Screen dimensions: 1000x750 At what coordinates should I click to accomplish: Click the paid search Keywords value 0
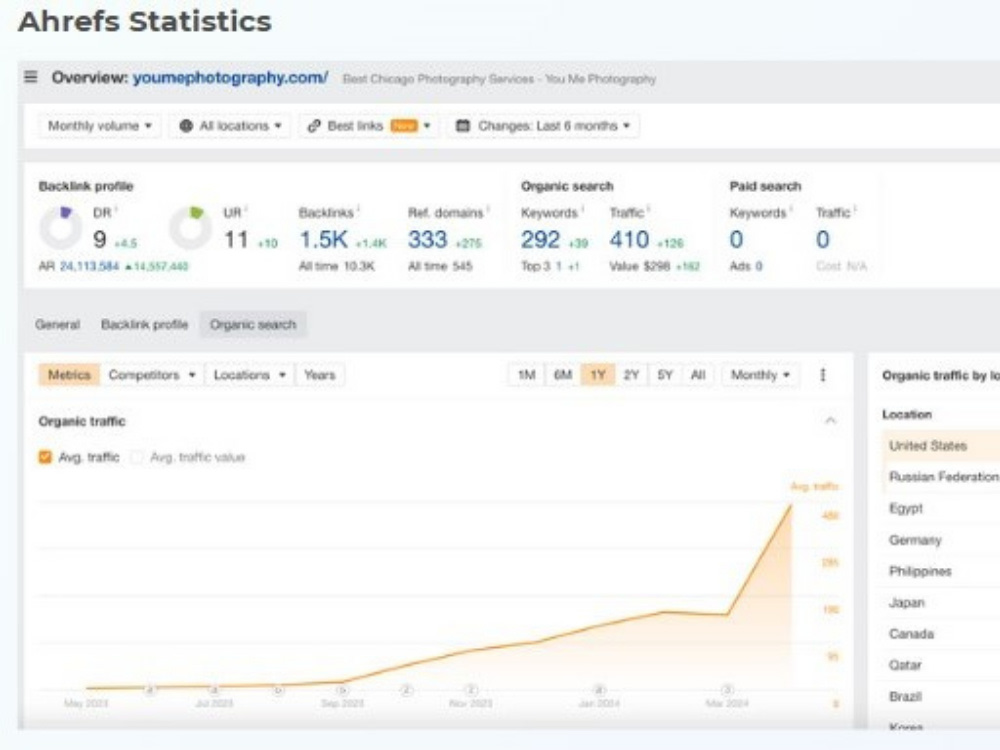coord(736,240)
